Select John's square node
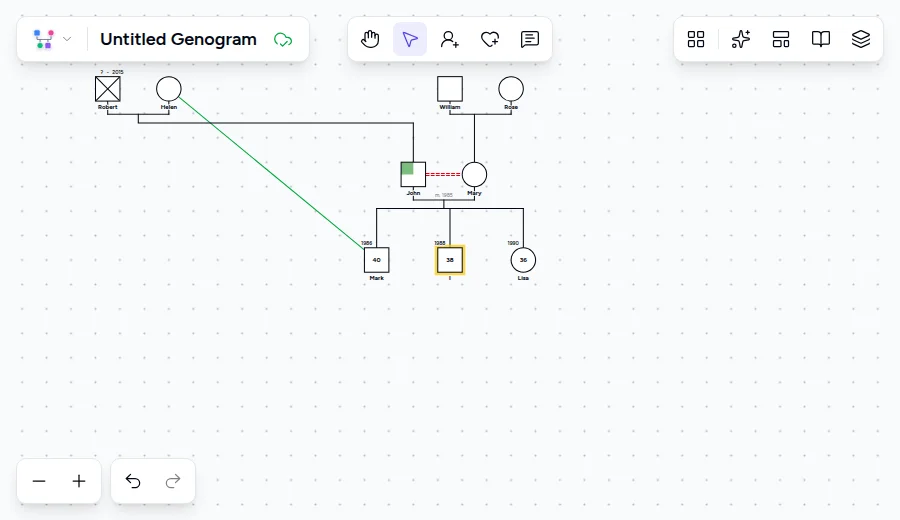Image resolution: width=900 pixels, height=520 pixels. coord(413,174)
